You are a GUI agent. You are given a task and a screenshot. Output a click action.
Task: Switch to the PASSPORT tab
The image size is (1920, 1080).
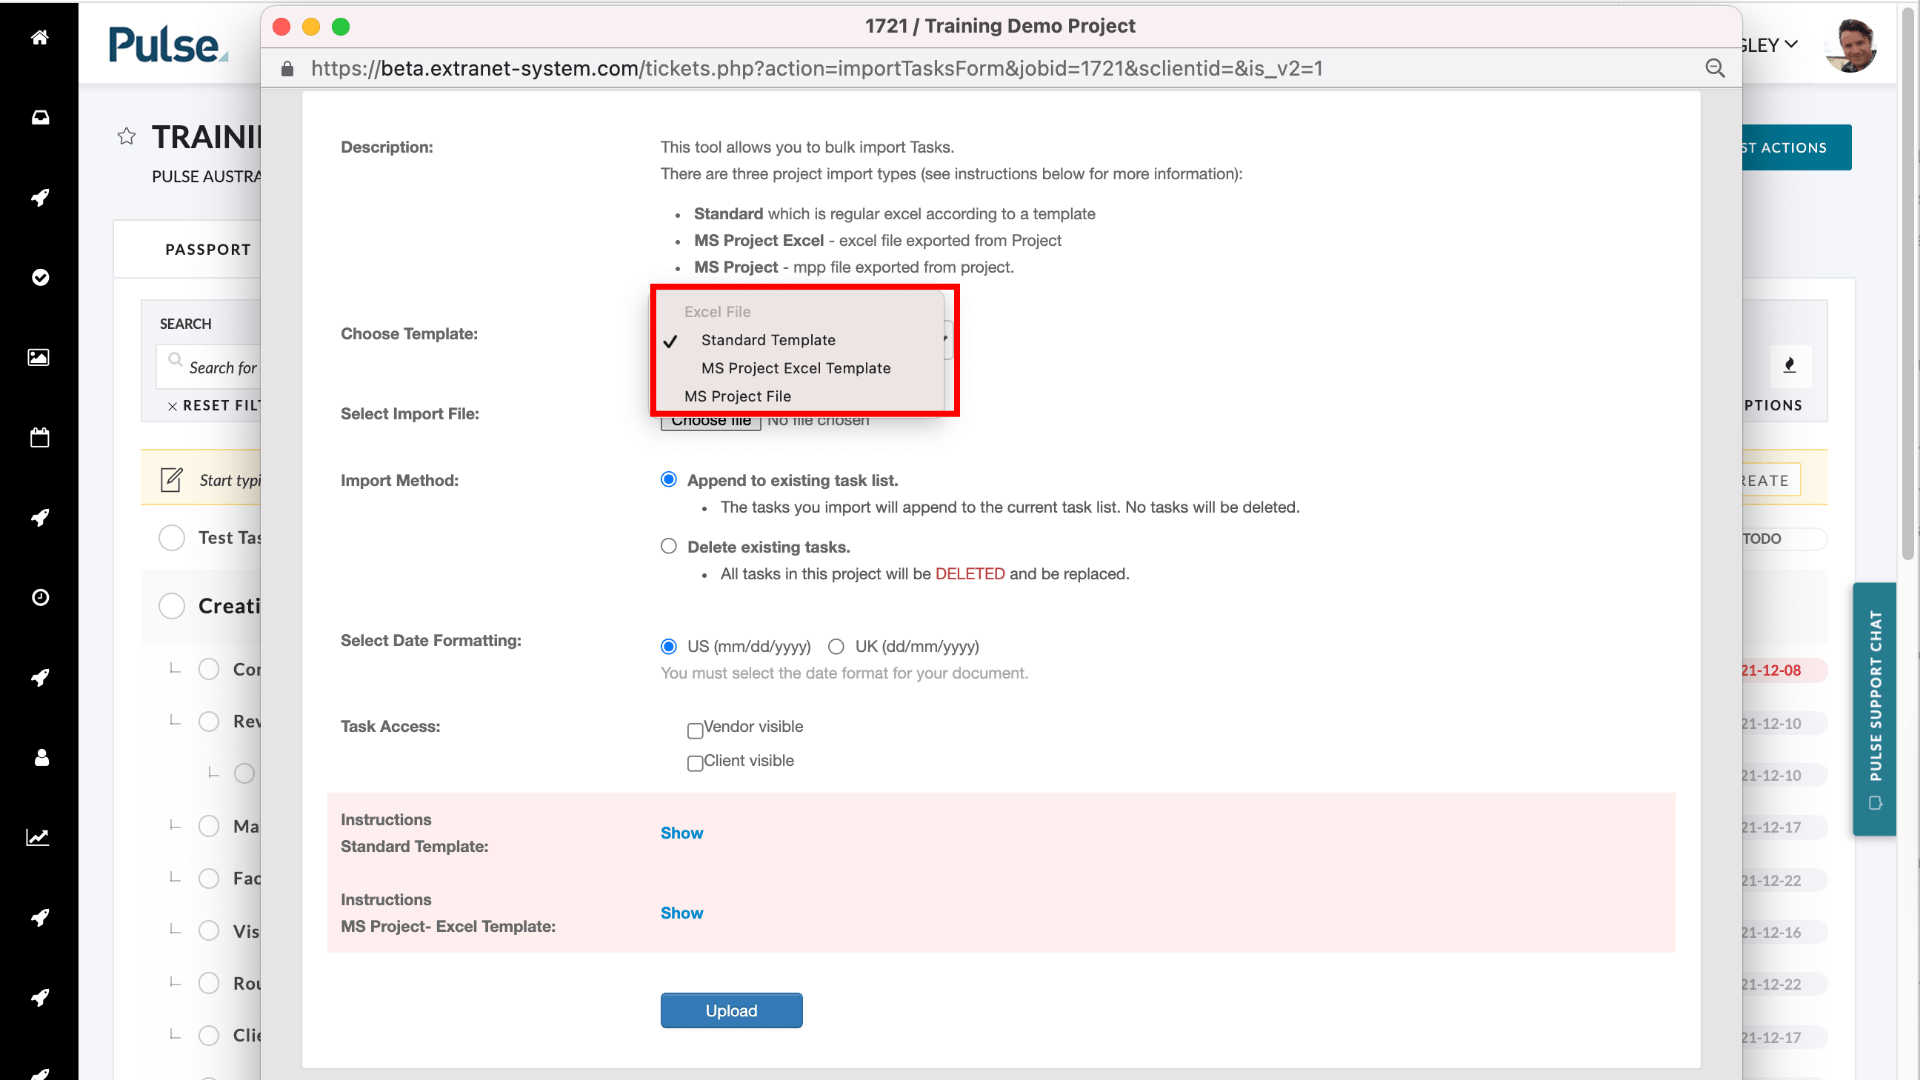(x=208, y=249)
